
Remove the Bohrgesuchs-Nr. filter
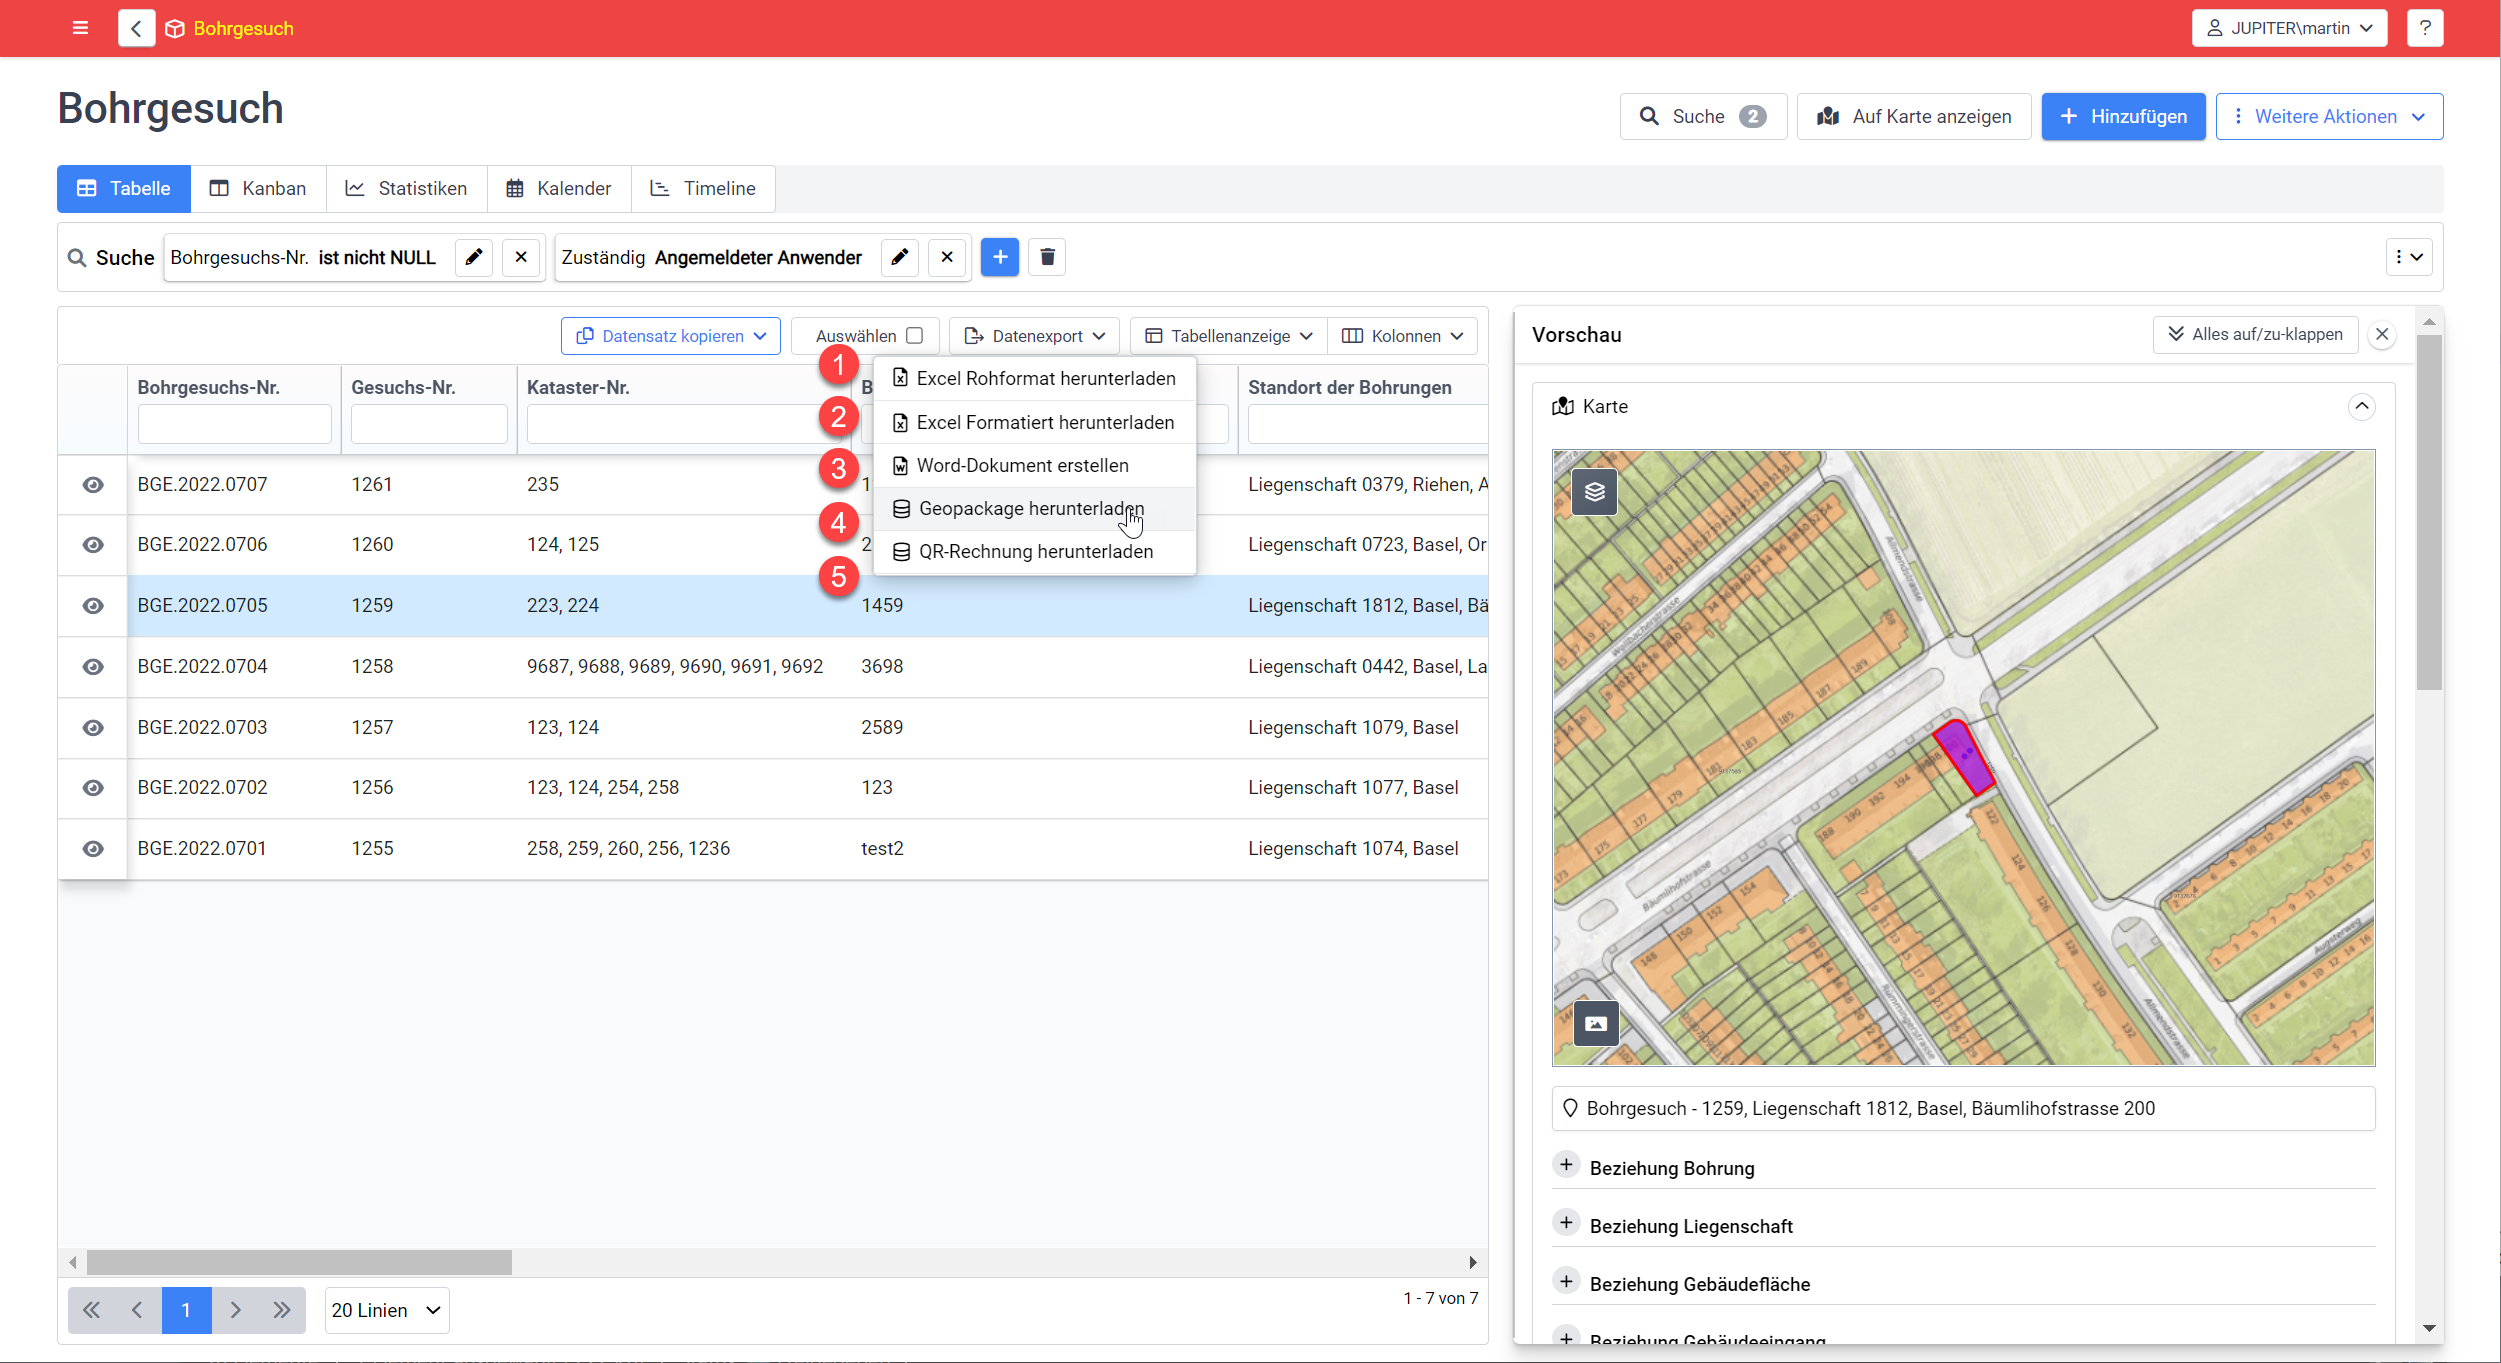pos(521,257)
